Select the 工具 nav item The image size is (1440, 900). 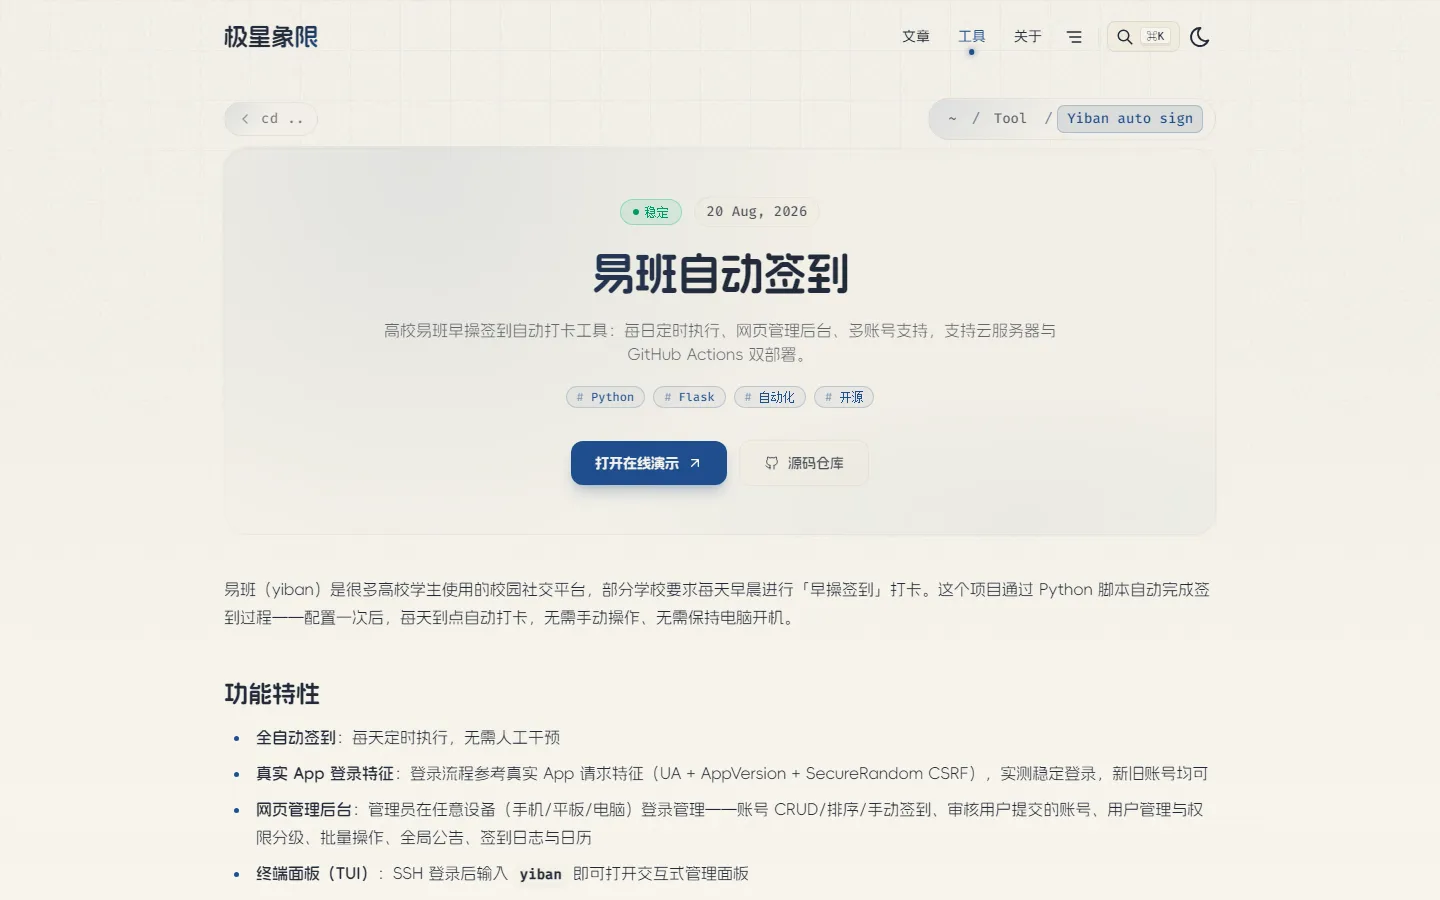[x=972, y=37]
